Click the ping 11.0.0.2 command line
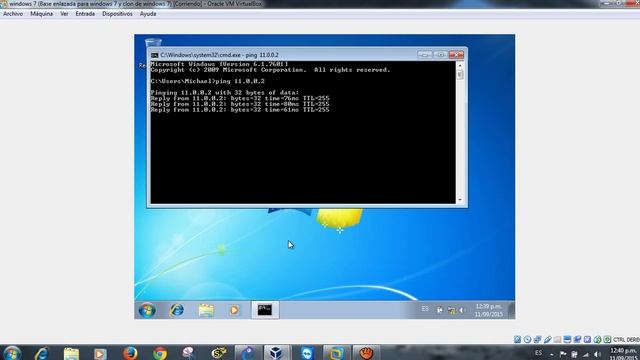Image resolution: width=640 pixels, height=360 pixels. [207, 81]
